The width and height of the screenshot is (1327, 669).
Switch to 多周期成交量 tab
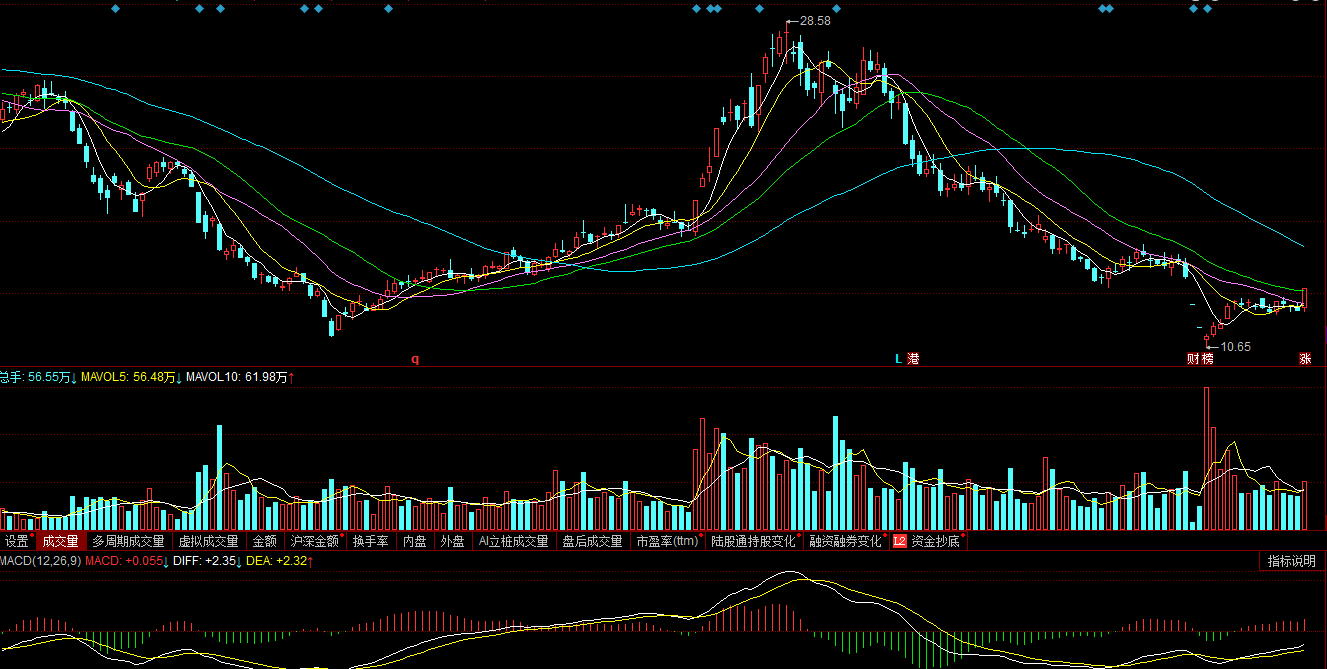point(128,541)
